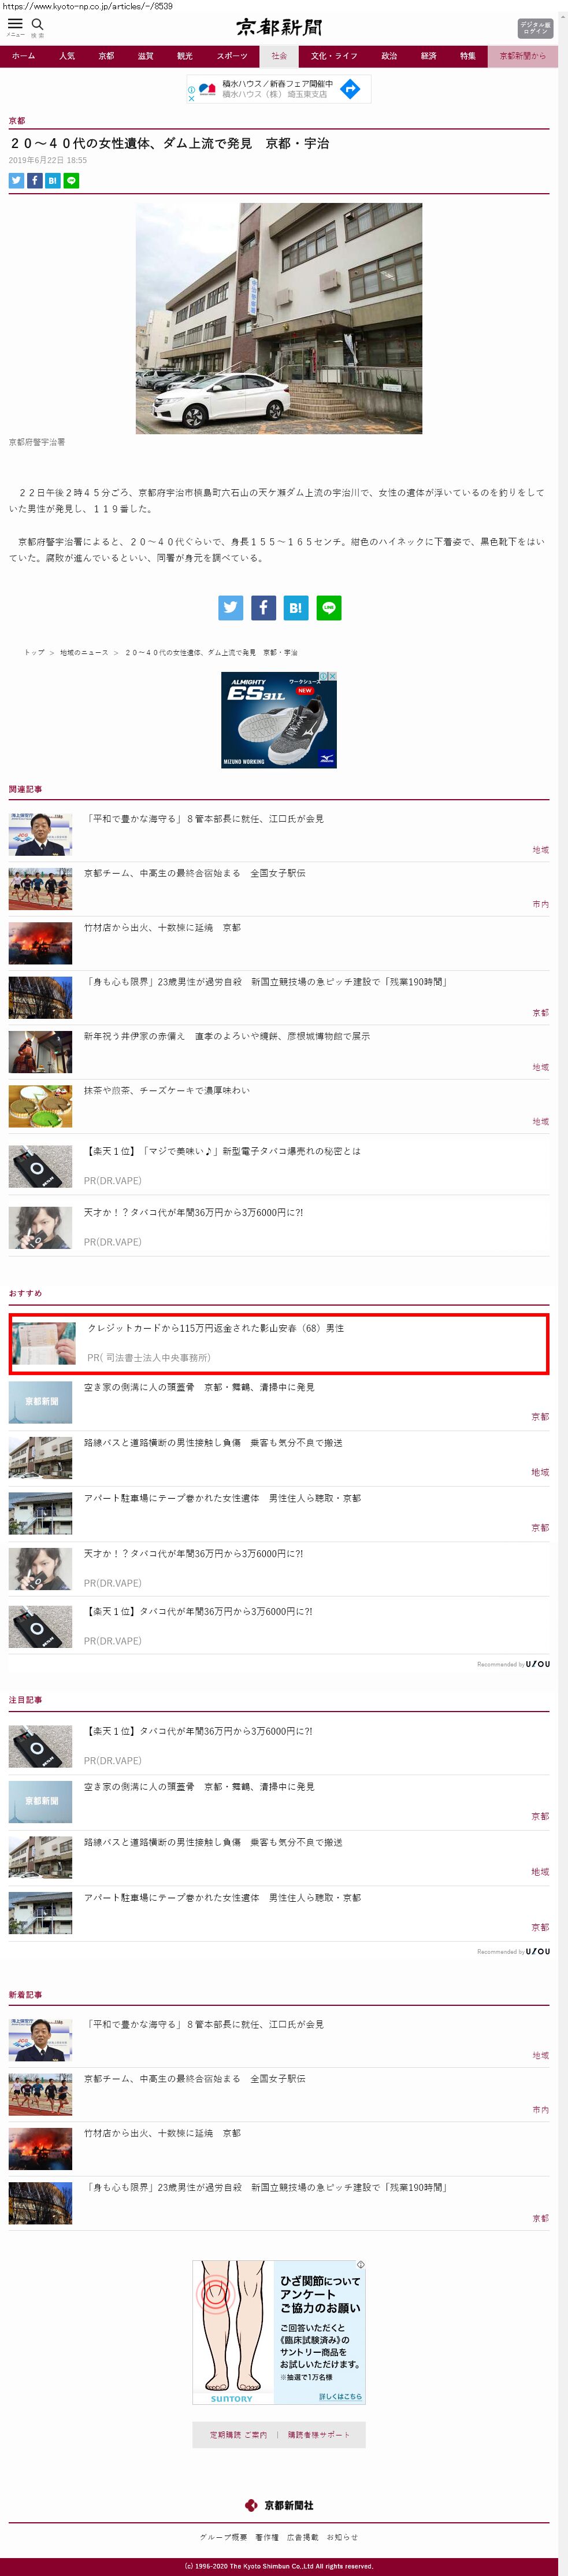
Task: Click small Hatena B! bookmark icon
Action: (x=53, y=181)
